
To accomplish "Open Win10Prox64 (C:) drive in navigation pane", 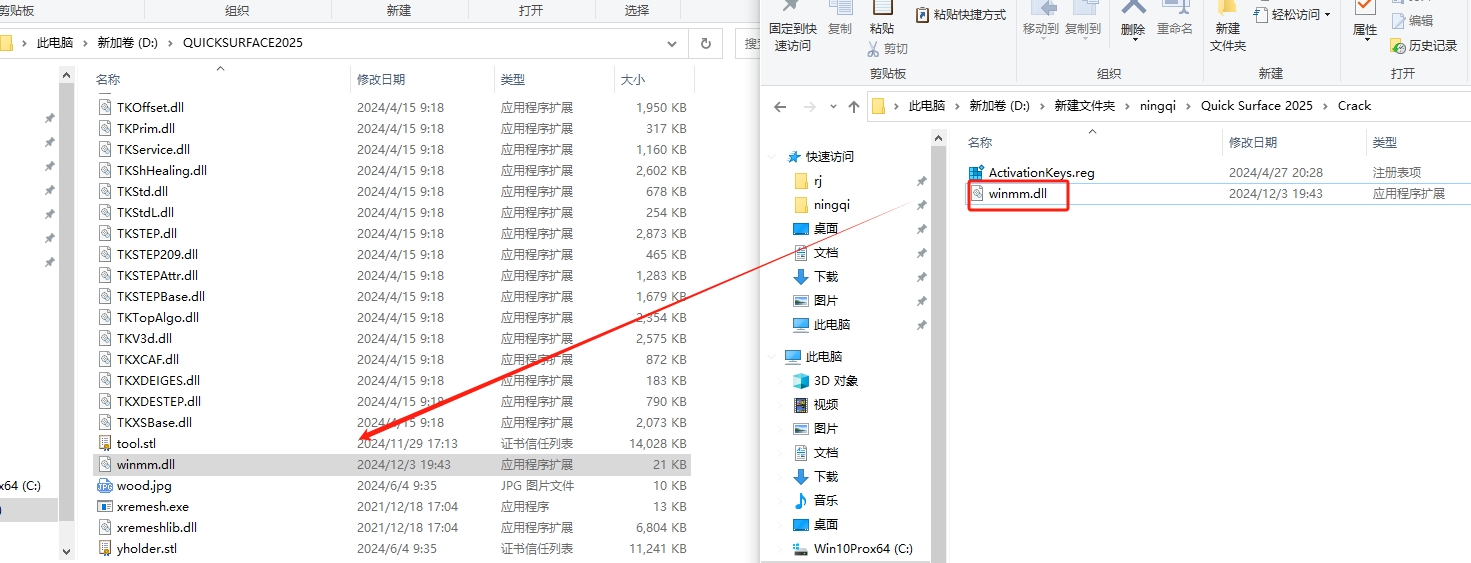I will tap(852, 549).
